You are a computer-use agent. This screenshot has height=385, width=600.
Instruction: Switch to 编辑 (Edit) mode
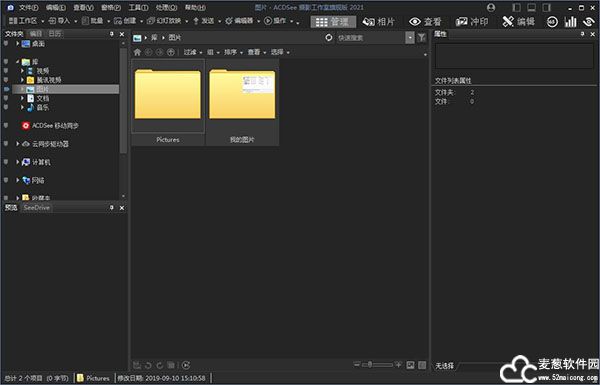(518, 21)
